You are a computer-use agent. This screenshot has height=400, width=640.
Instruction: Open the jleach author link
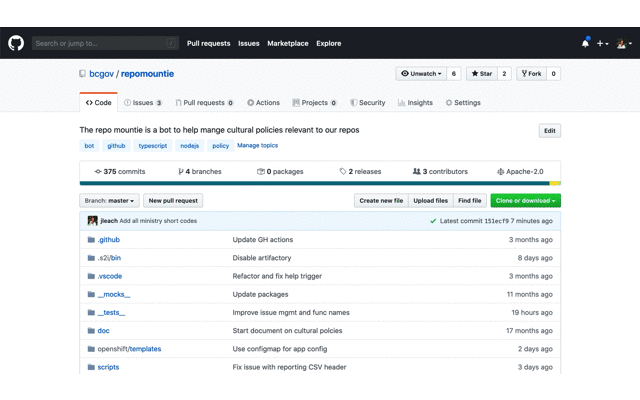[109, 221]
